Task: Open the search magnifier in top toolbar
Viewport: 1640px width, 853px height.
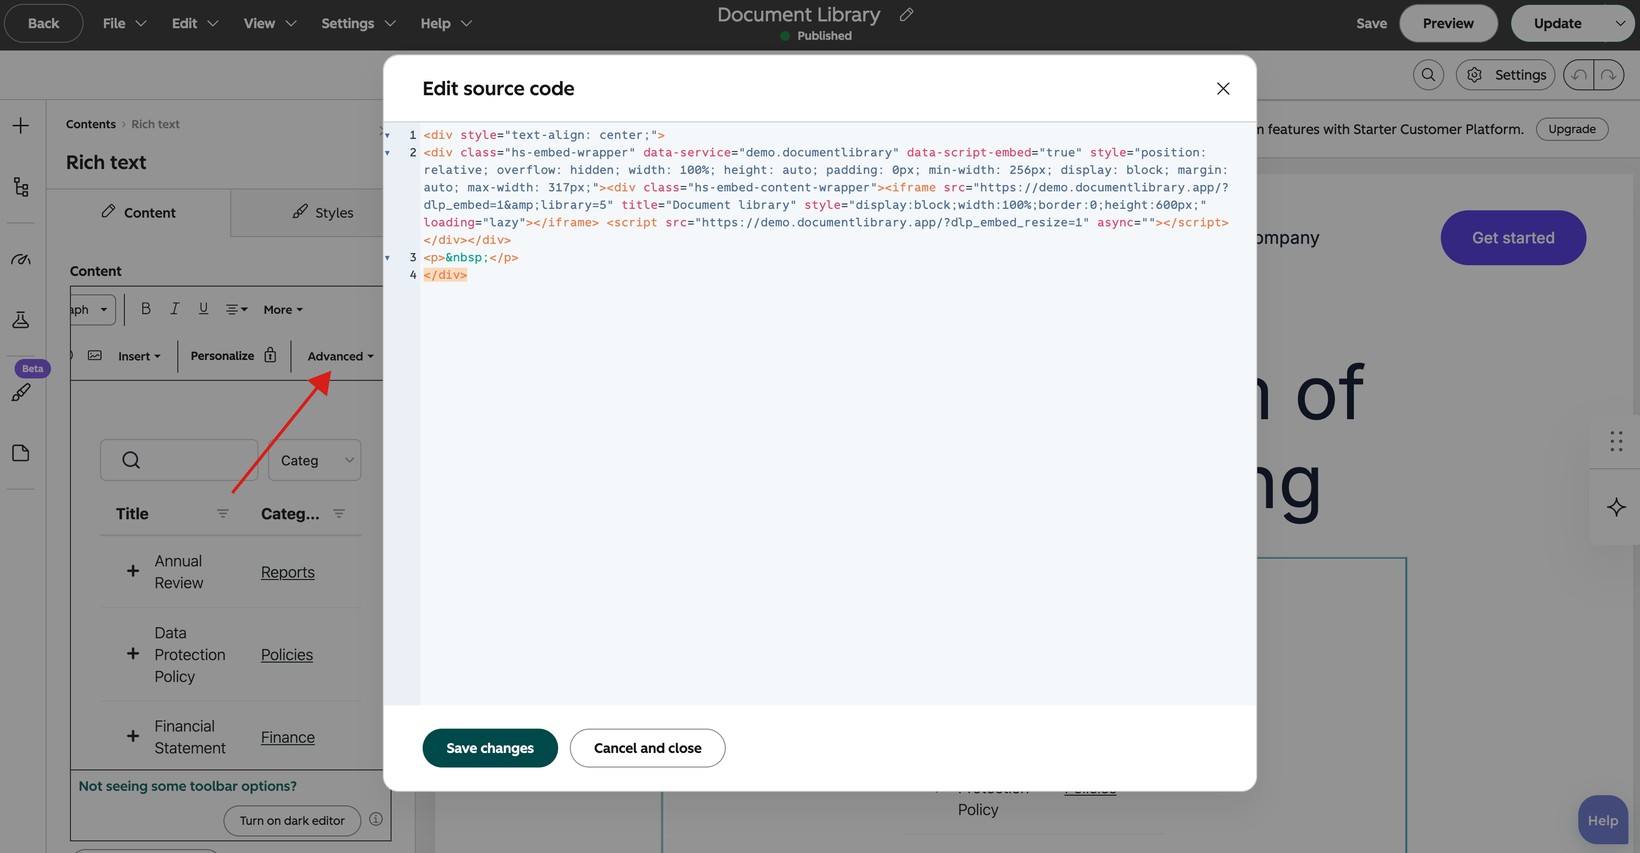Action: coord(1428,75)
